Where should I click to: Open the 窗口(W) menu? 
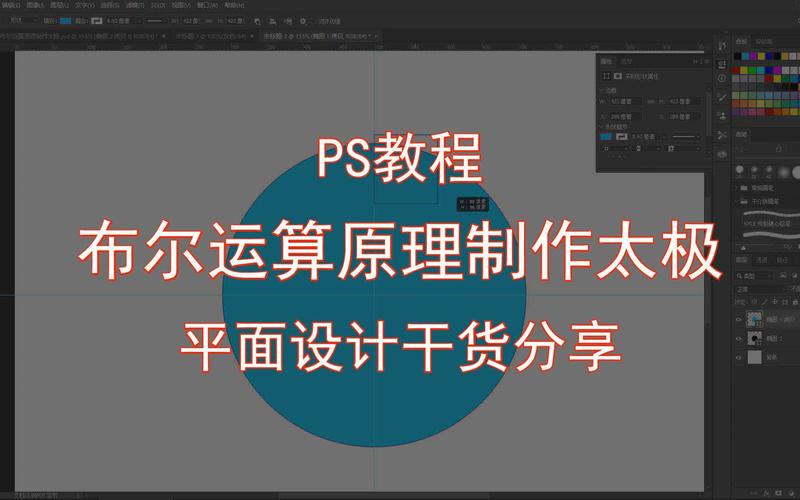(207, 5)
